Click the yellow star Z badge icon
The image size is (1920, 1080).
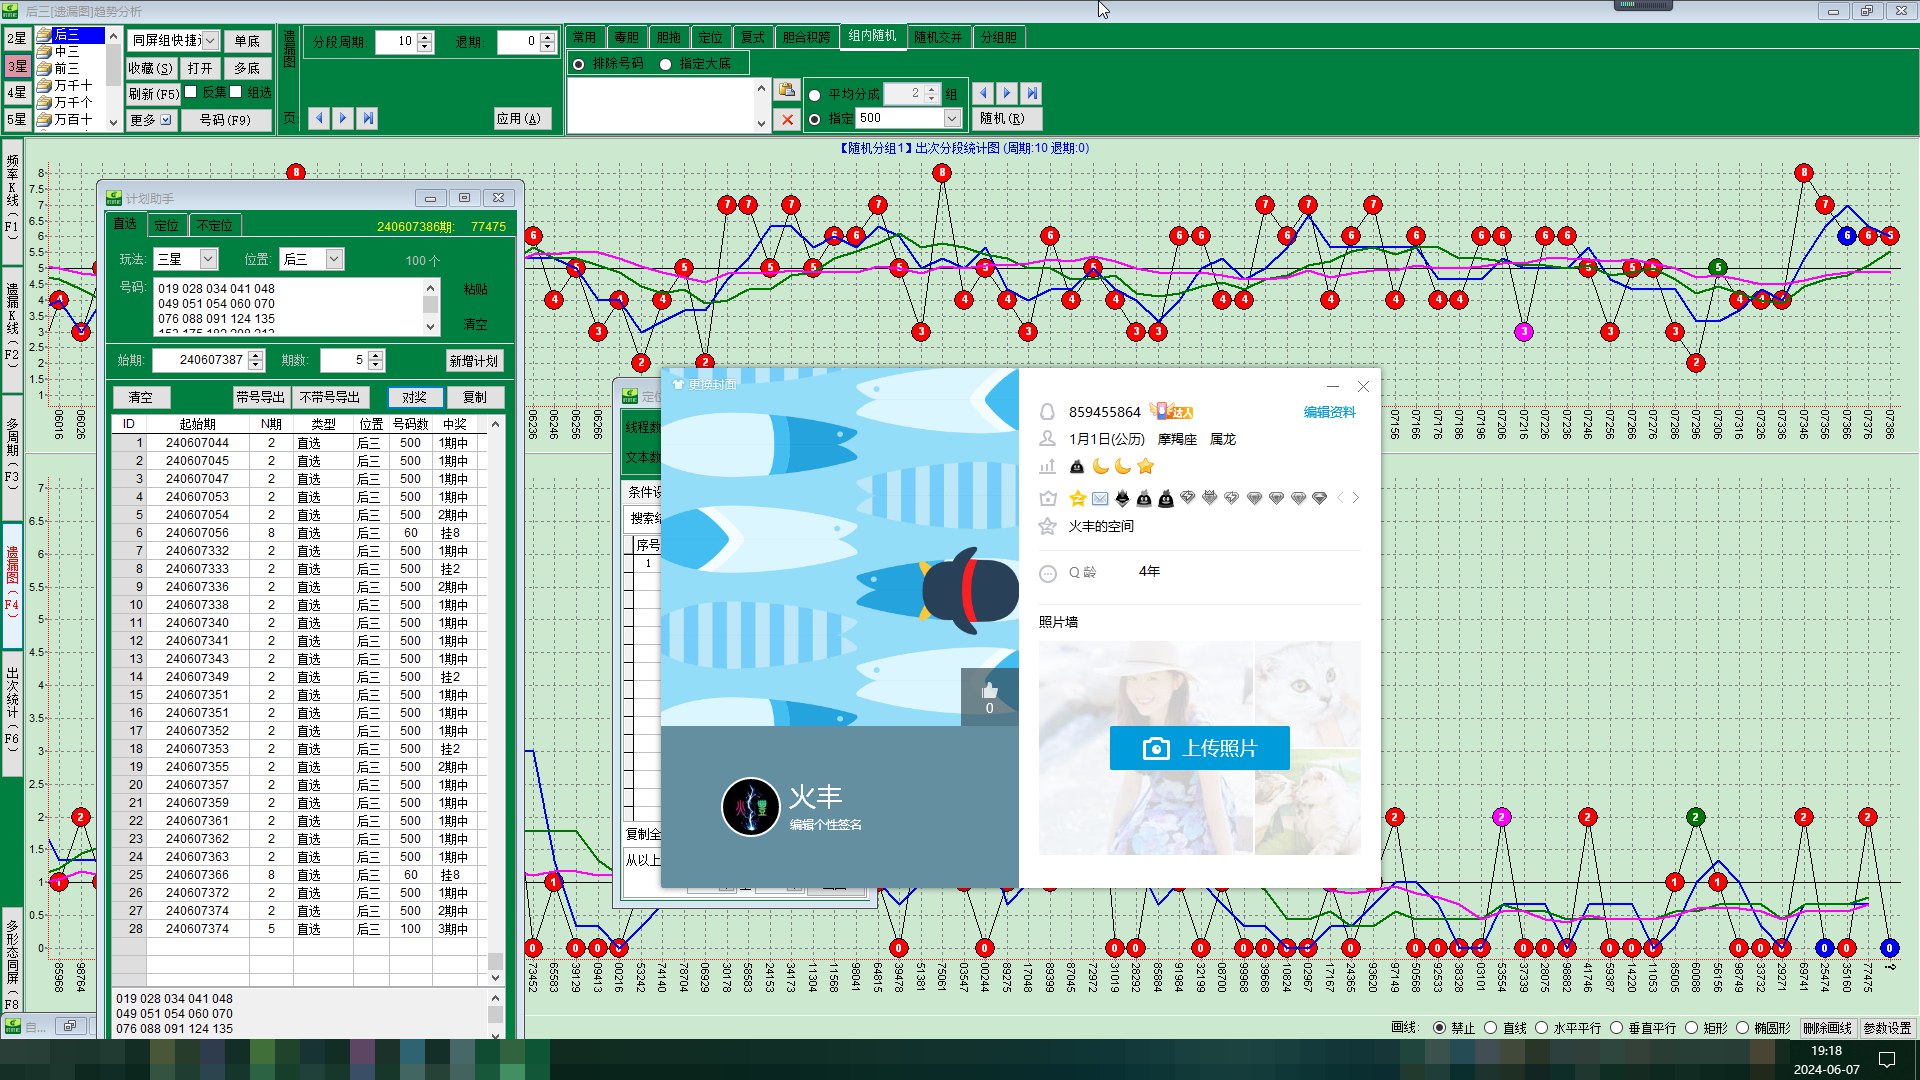1077,498
